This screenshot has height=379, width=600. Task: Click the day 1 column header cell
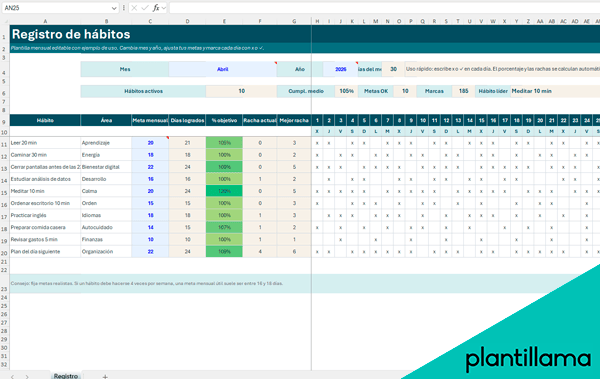click(317, 120)
